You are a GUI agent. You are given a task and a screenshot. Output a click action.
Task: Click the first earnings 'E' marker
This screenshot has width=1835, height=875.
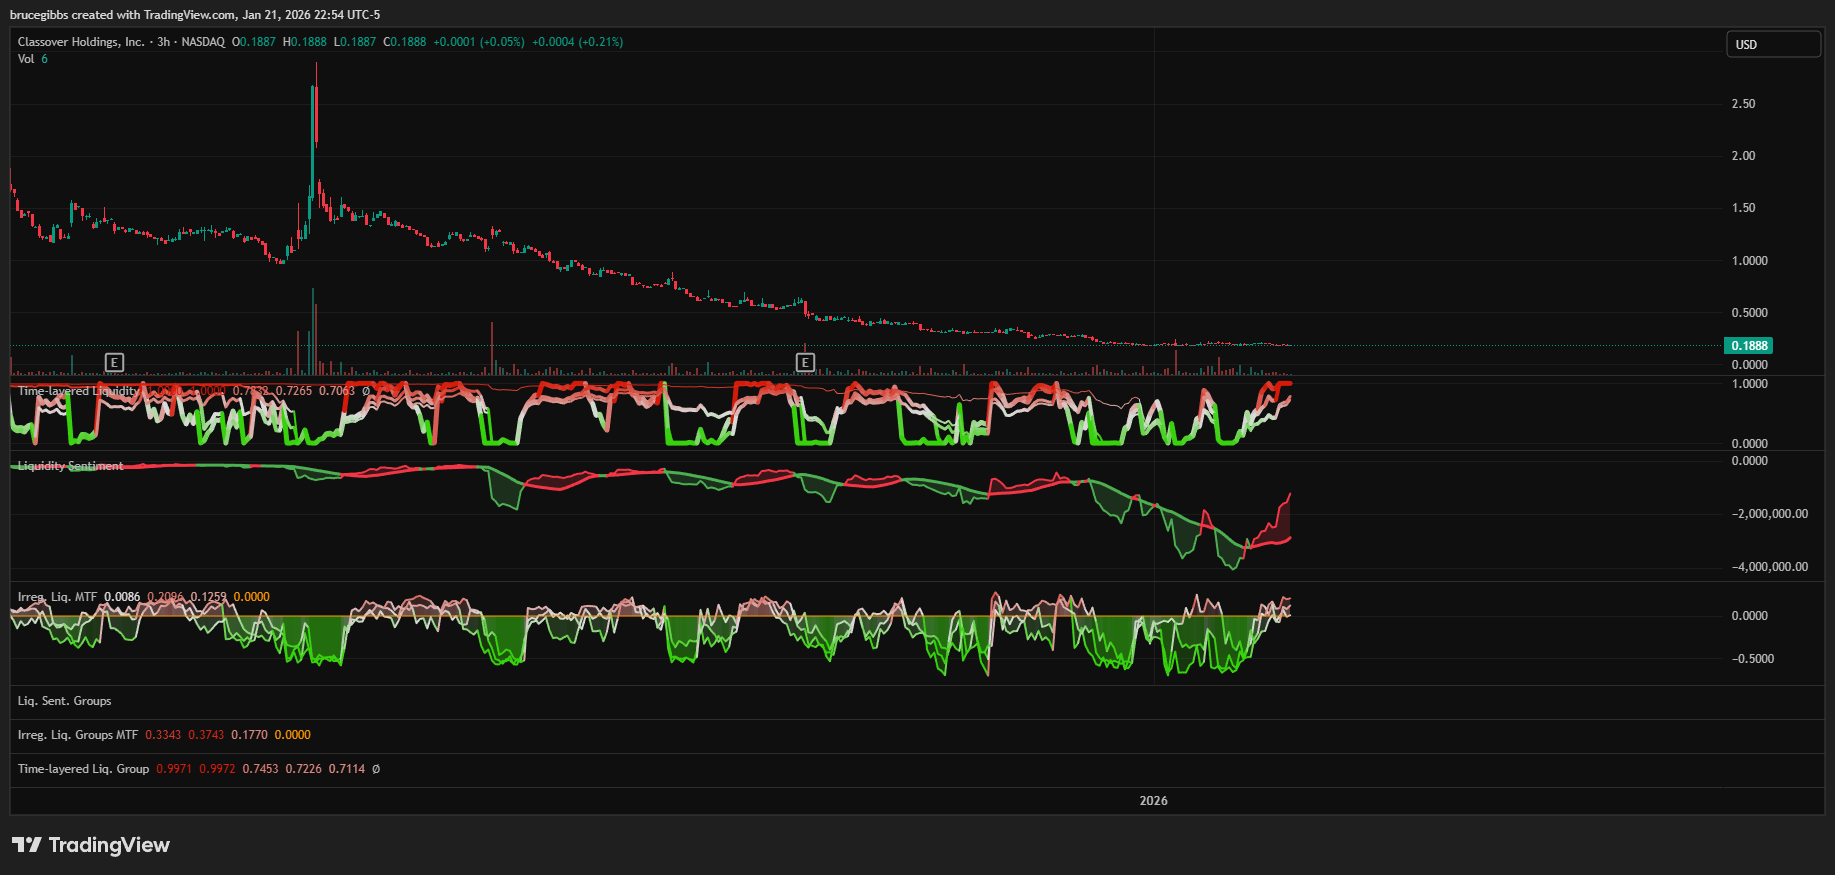pos(114,362)
